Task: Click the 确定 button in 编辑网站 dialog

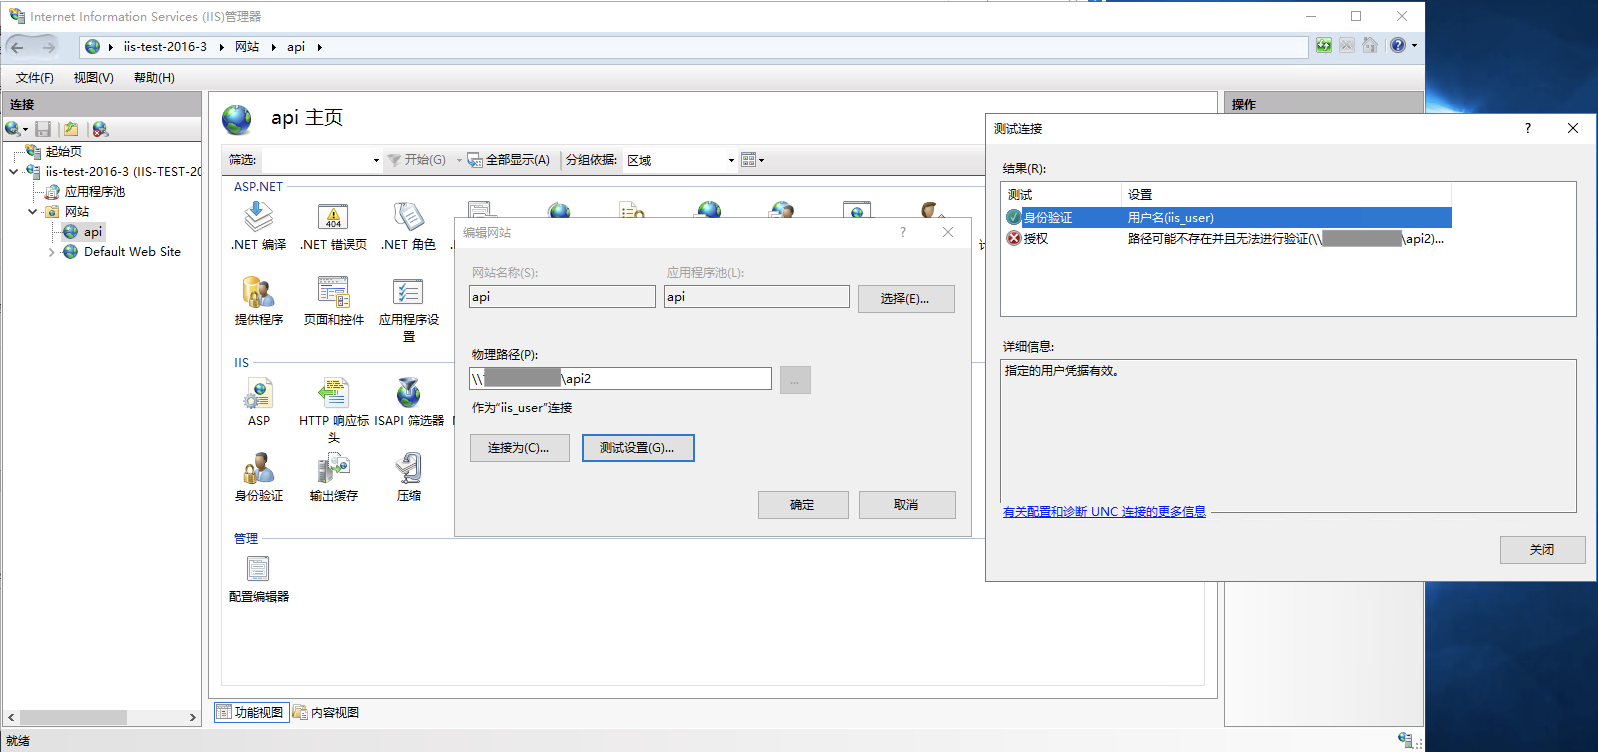Action: (803, 505)
